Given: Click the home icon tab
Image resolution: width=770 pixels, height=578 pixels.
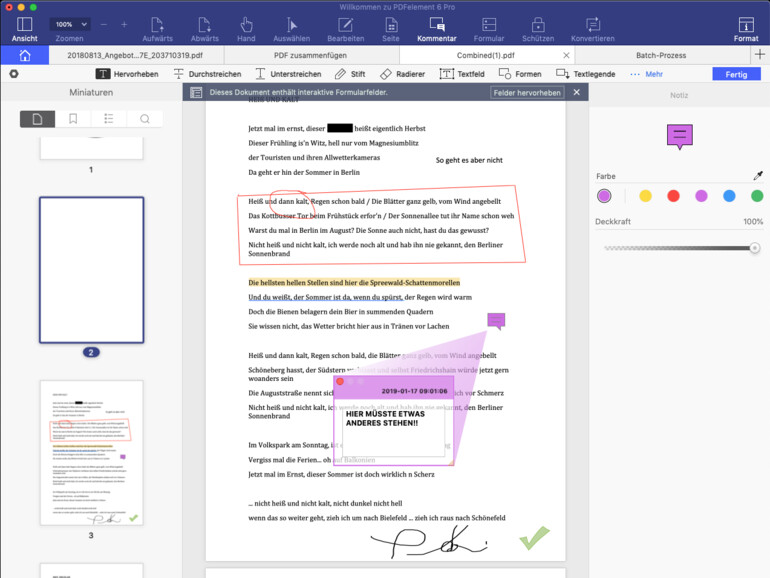Looking at the screenshot, I should (25, 56).
